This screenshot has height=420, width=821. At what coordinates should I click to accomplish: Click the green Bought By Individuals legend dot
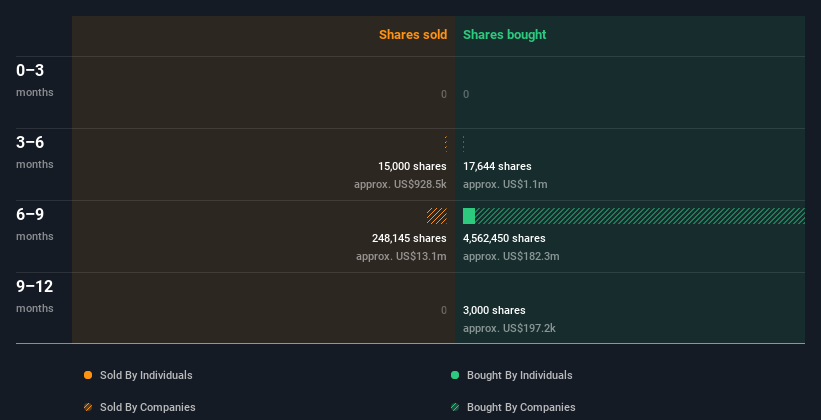tap(455, 375)
